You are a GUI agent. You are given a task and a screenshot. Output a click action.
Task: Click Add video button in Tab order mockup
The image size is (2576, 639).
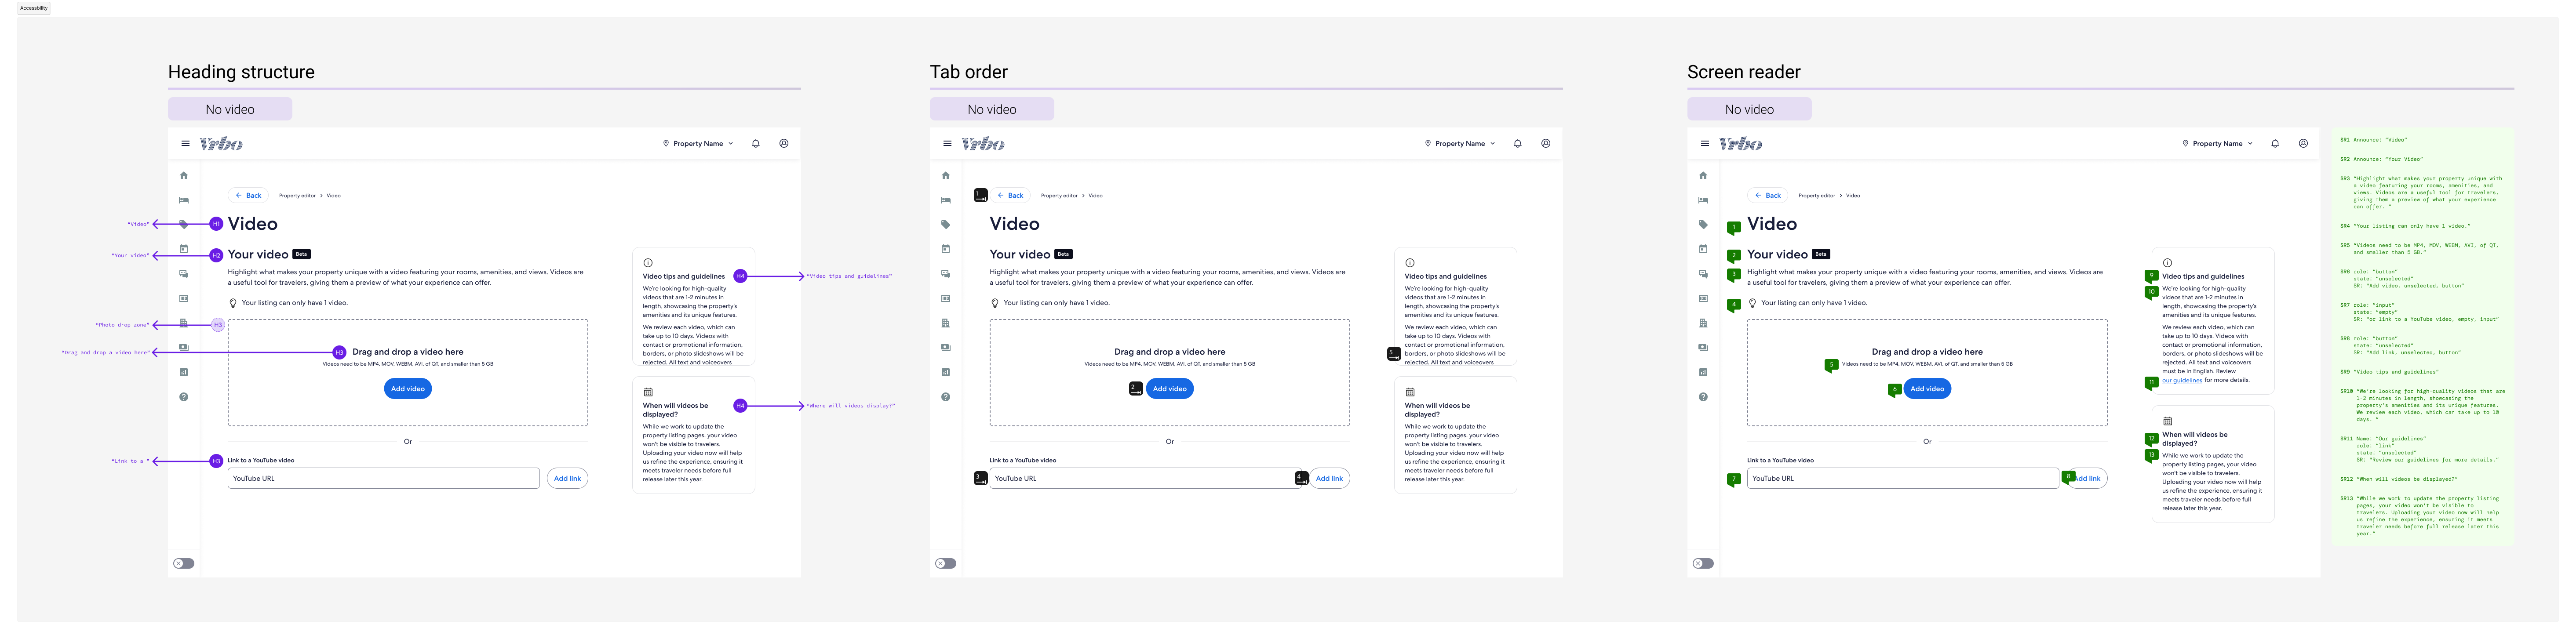1170,388
